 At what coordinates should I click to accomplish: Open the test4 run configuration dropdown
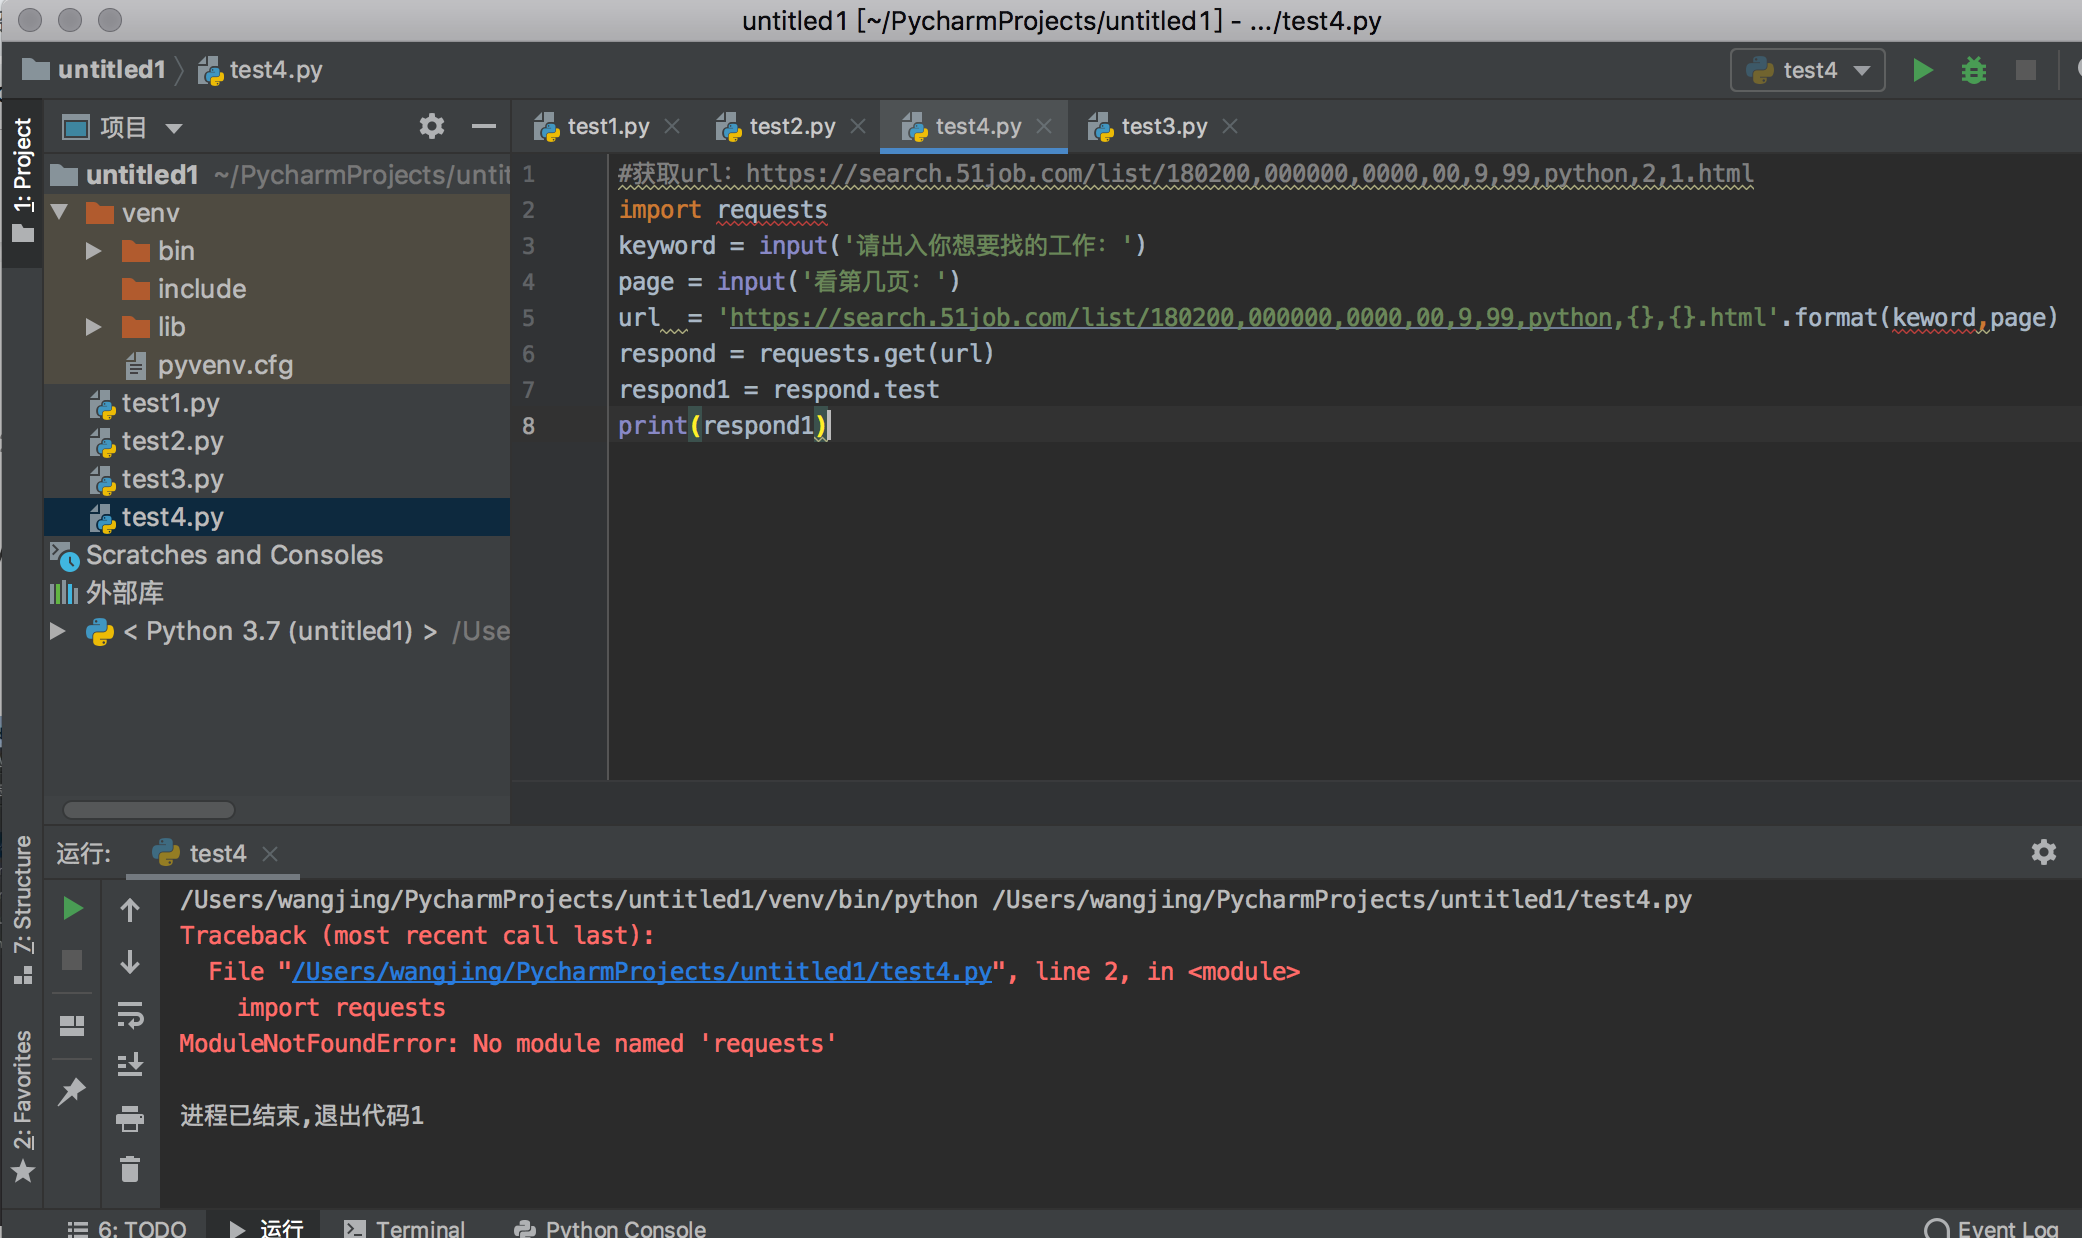(x=1808, y=70)
